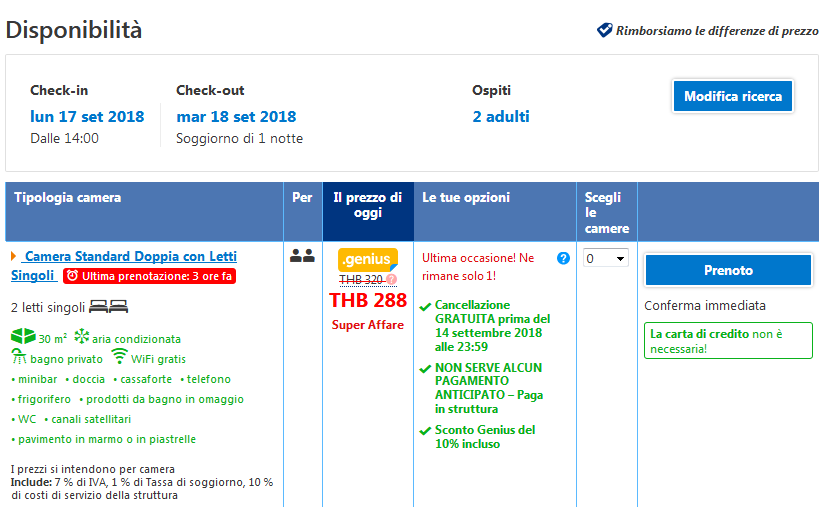Screen dimensions: 824x507
Task: Click the air conditioning snowflake icon
Action: 82,338
